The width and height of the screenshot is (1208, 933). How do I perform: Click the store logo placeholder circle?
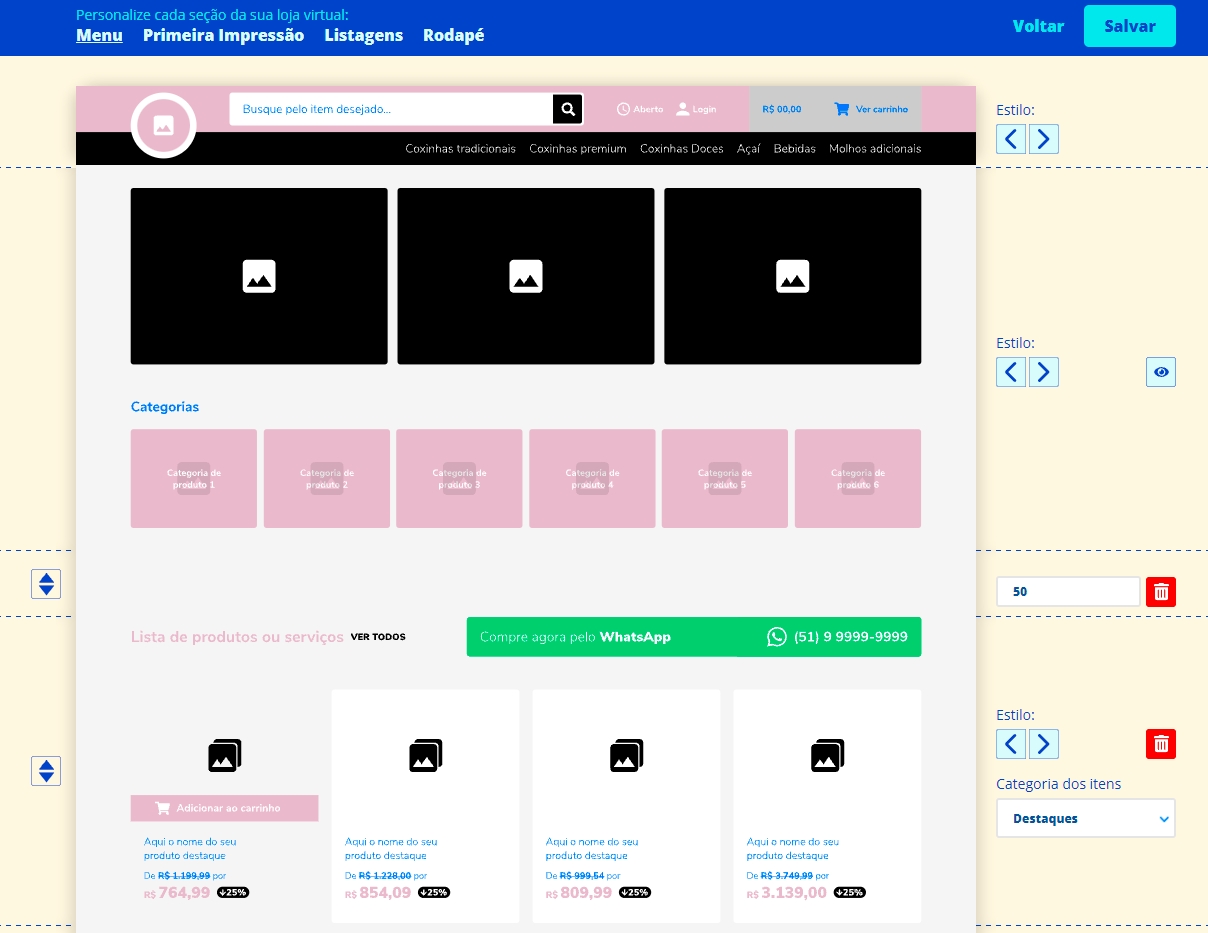[x=163, y=126]
